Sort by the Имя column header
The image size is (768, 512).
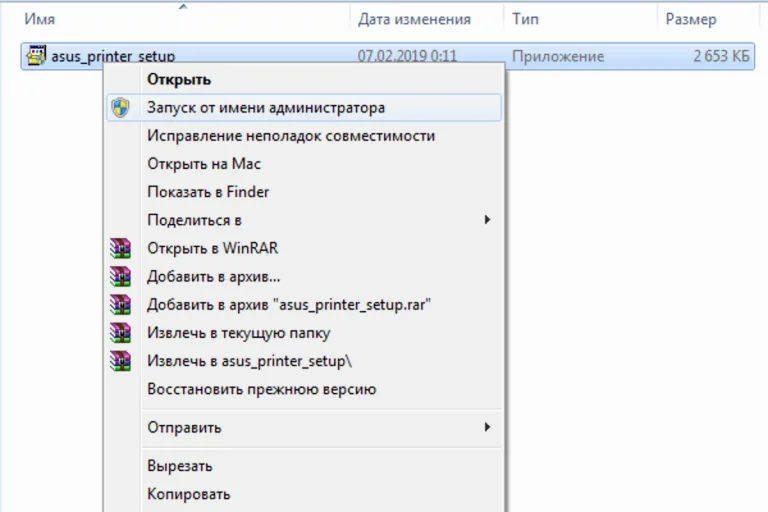click(39, 19)
